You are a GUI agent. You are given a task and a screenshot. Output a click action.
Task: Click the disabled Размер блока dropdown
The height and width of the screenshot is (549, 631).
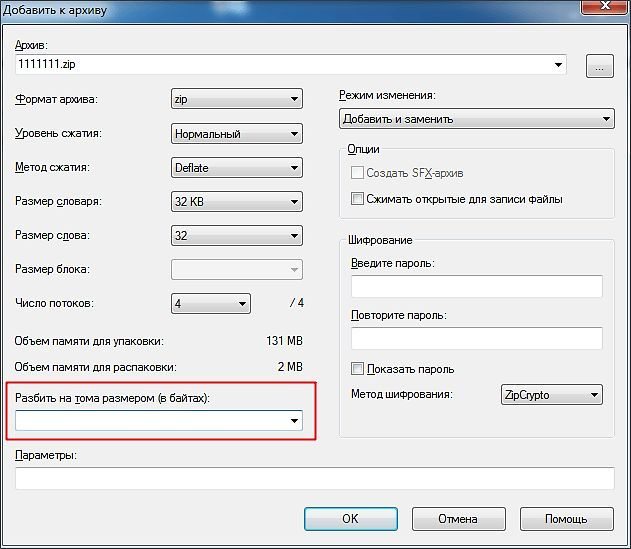(x=237, y=269)
